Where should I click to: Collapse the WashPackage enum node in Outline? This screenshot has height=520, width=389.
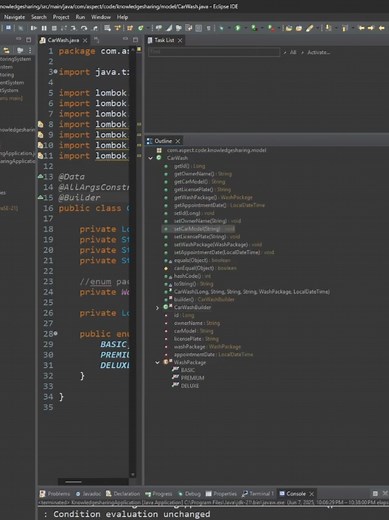click(x=157, y=362)
